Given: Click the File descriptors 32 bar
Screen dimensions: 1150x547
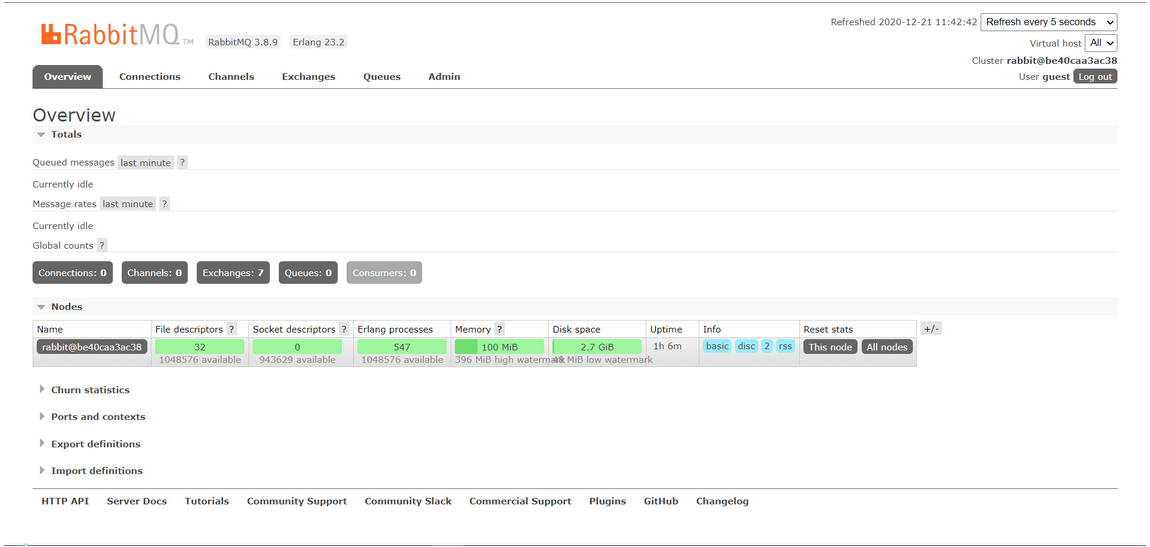Looking at the screenshot, I should [x=199, y=347].
